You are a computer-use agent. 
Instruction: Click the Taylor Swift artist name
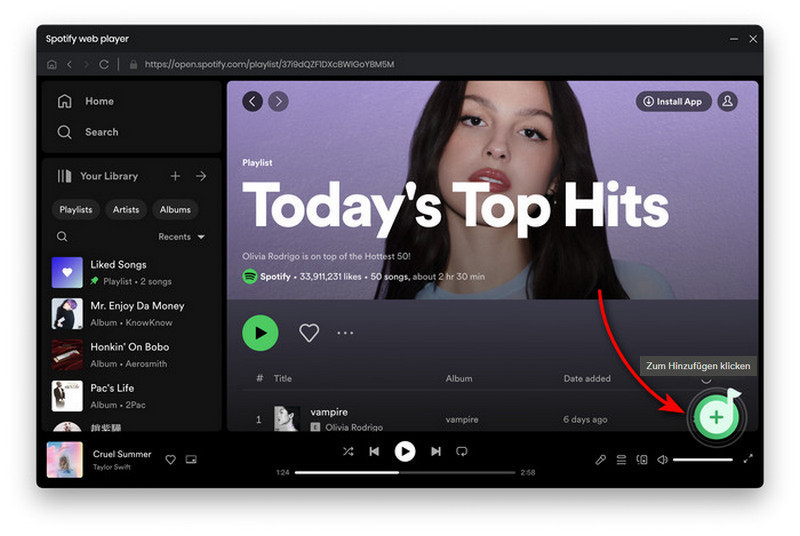coord(112,467)
